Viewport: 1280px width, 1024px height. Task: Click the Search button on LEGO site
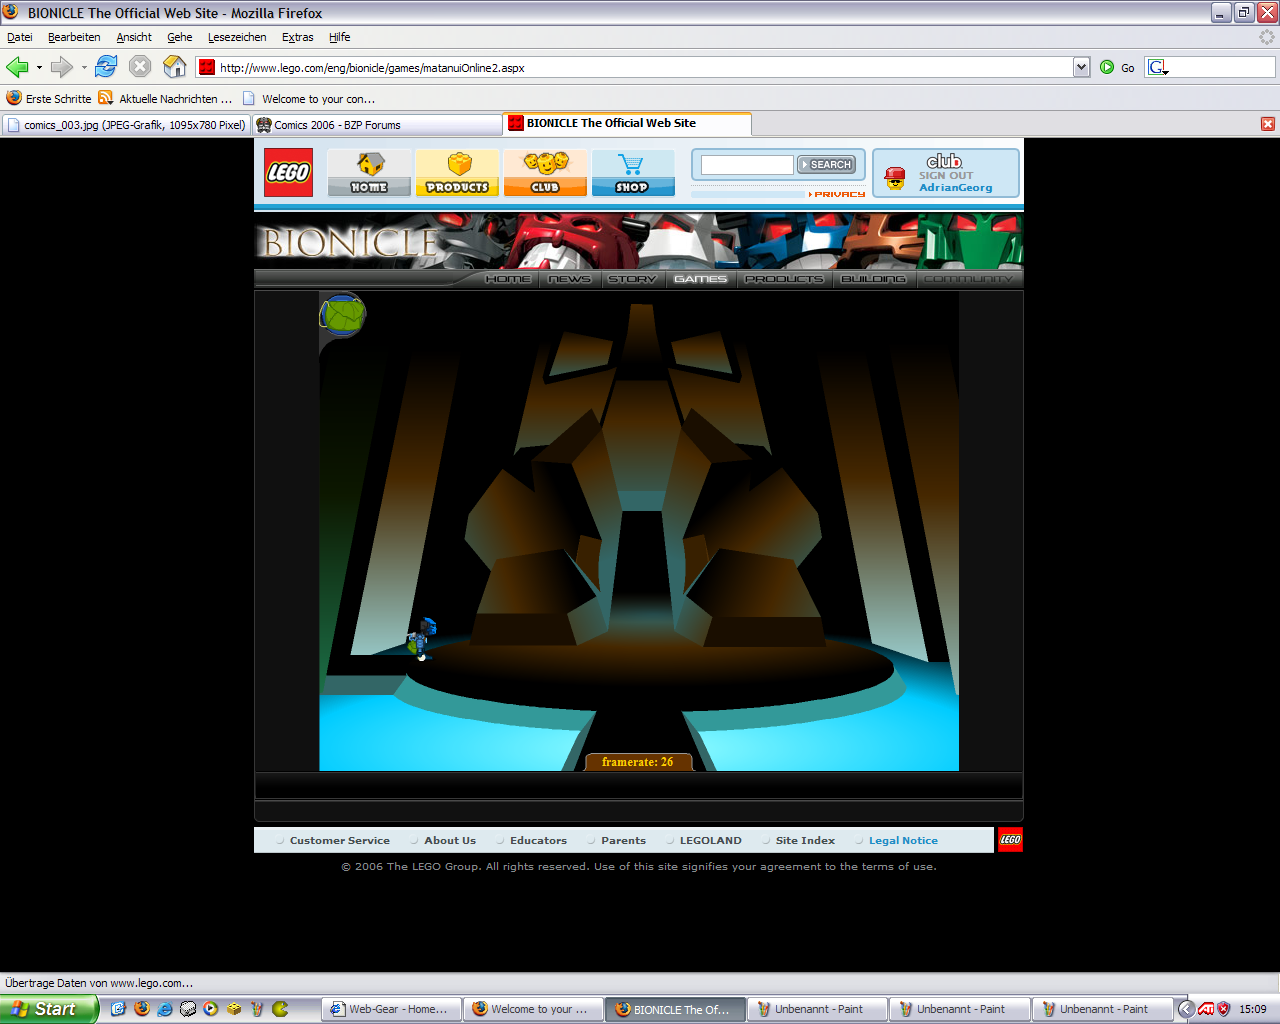pos(826,164)
